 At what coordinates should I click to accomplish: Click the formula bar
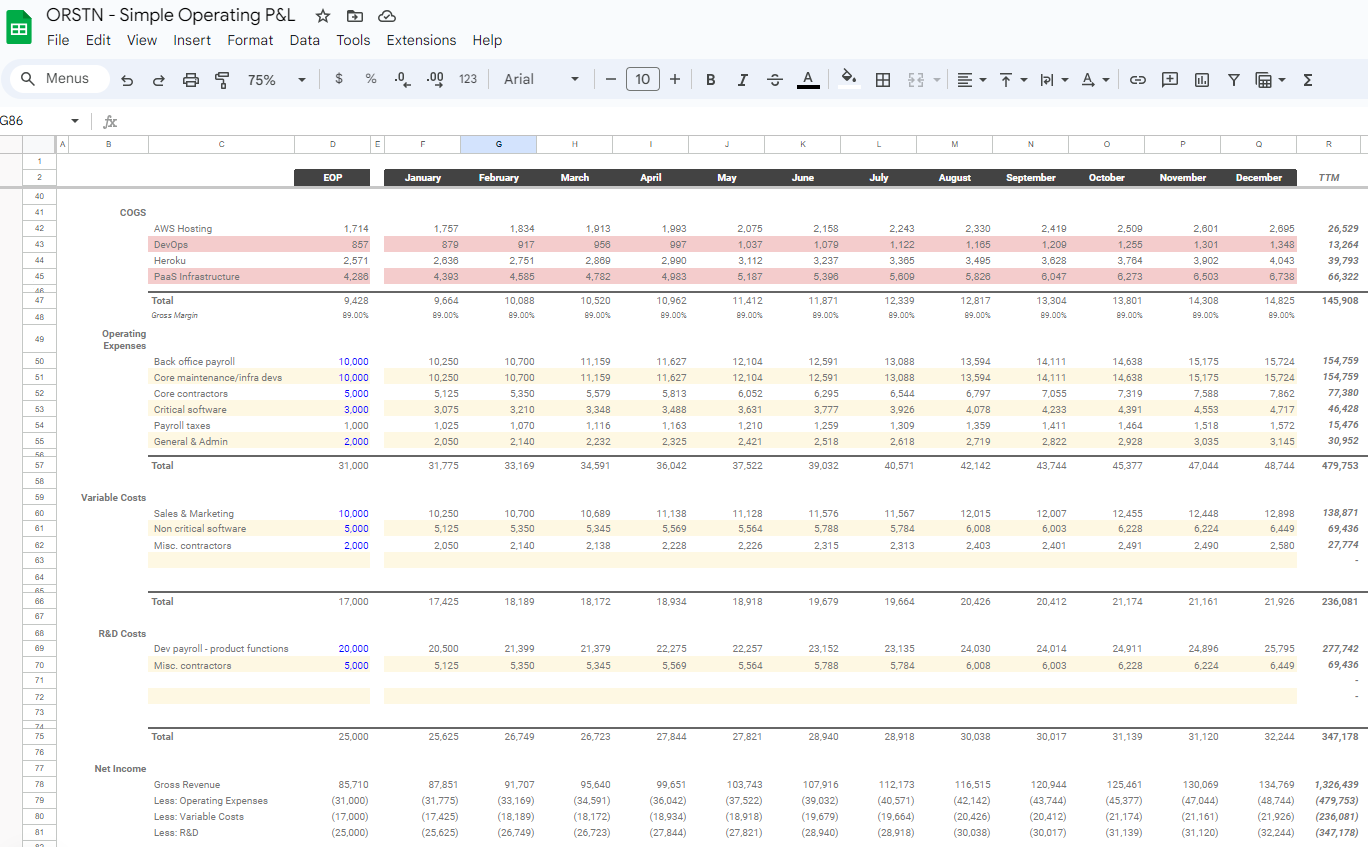click(x=740, y=121)
